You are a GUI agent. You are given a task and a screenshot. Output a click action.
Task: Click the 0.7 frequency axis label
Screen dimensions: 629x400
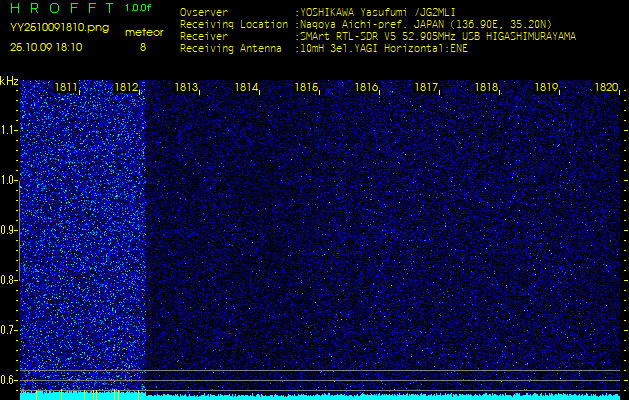click(7, 330)
